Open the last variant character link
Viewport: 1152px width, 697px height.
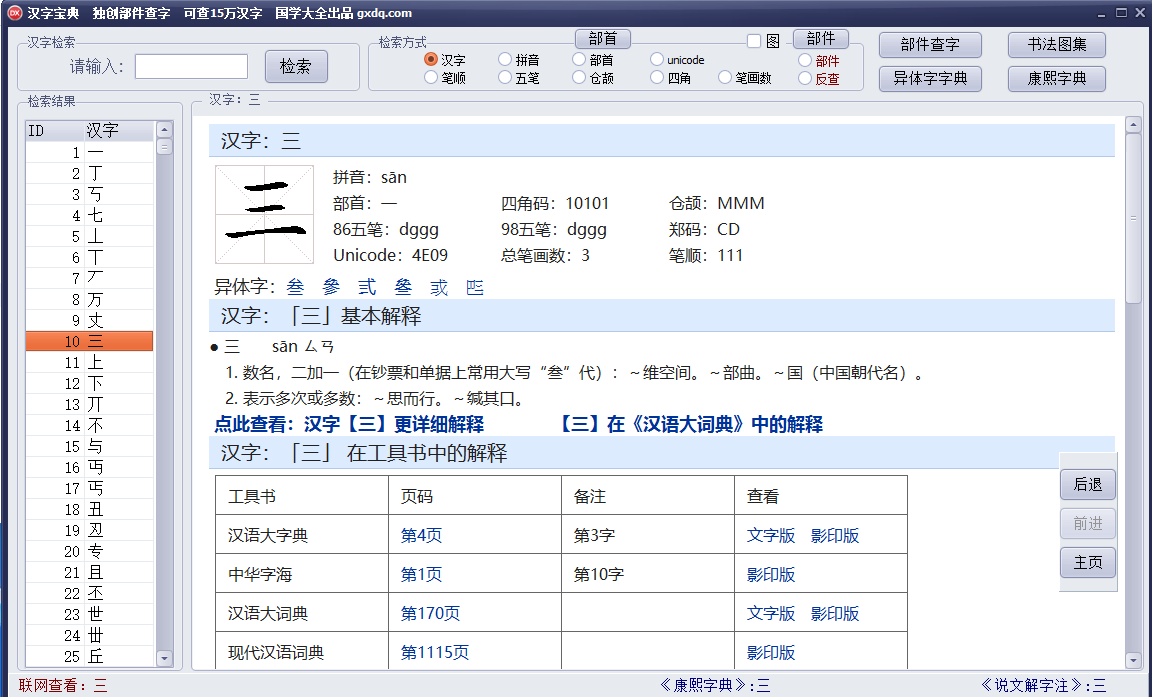(x=475, y=287)
